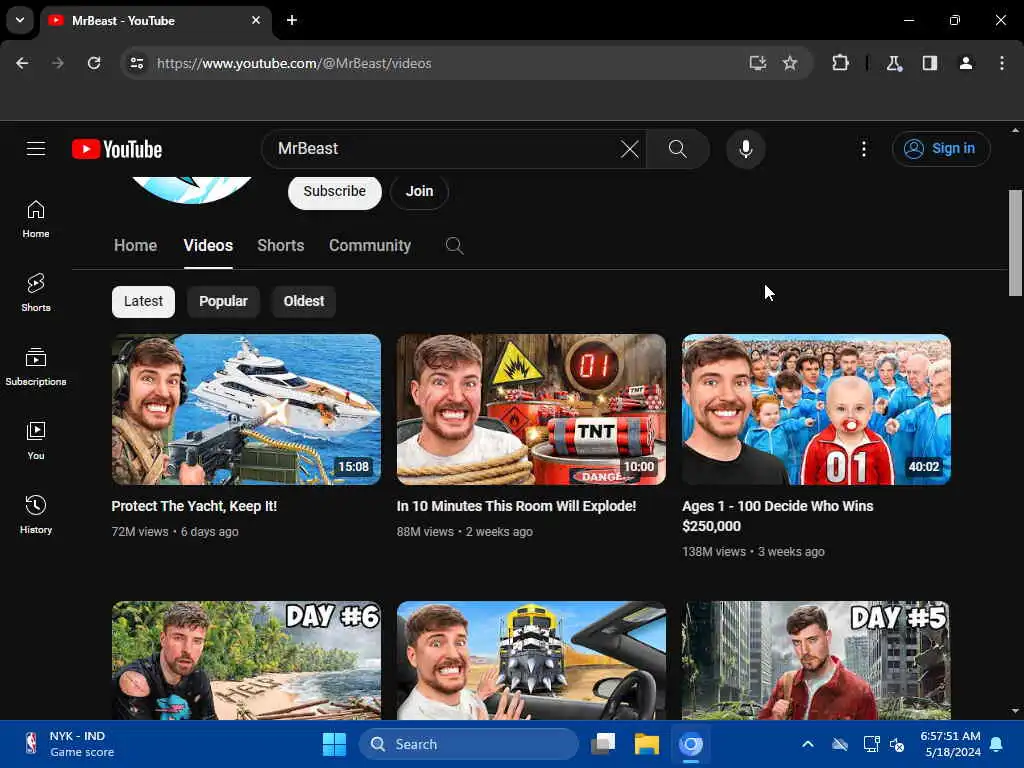Play the TNT room thumbnail
This screenshot has width=1024, height=768.
pyautogui.click(x=531, y=409)
